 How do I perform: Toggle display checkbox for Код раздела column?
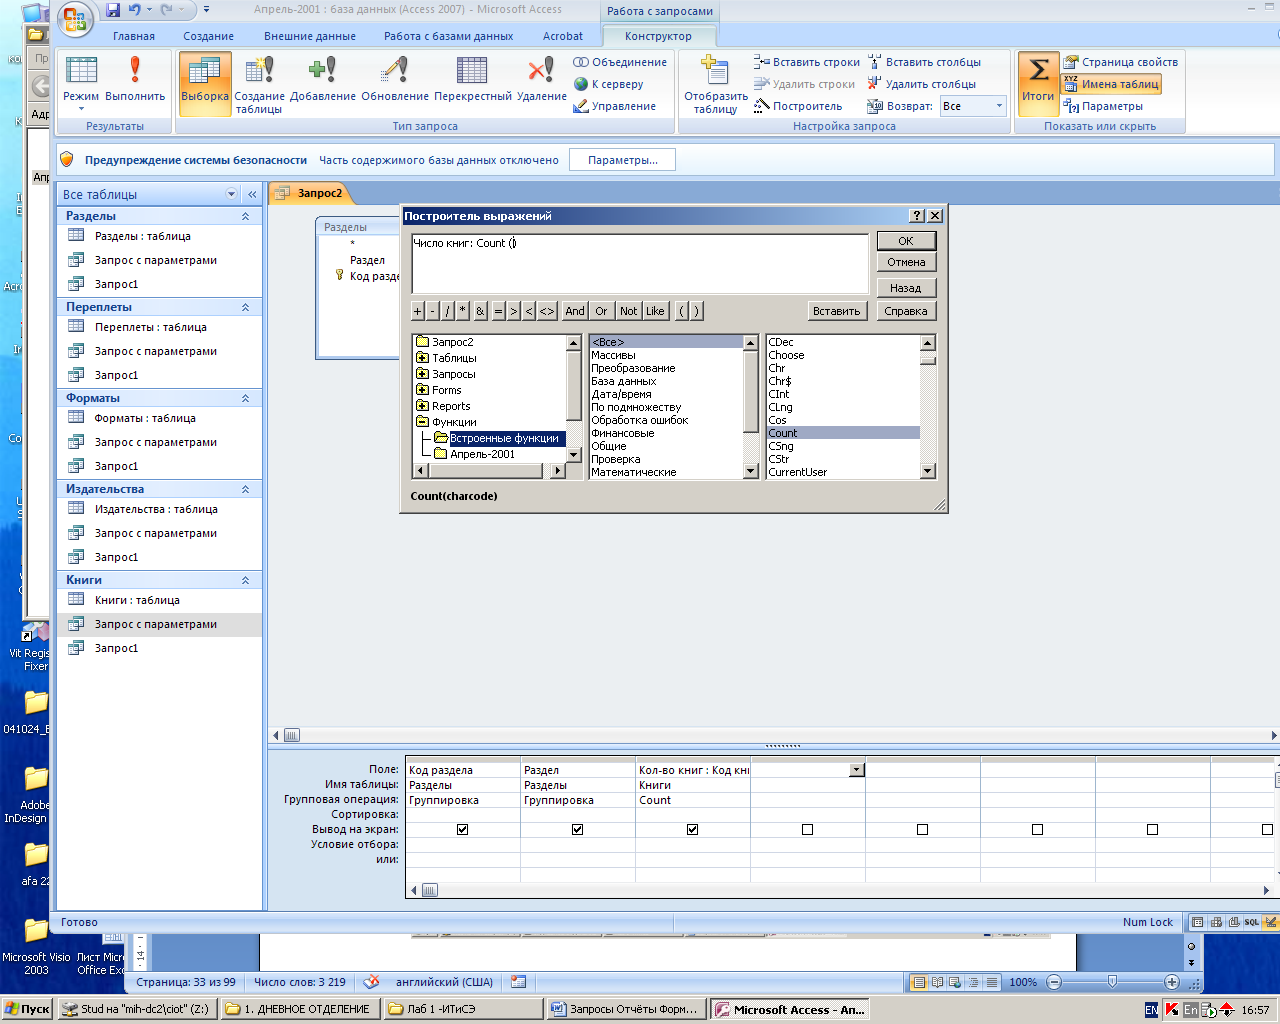click(x=462, y=830)
